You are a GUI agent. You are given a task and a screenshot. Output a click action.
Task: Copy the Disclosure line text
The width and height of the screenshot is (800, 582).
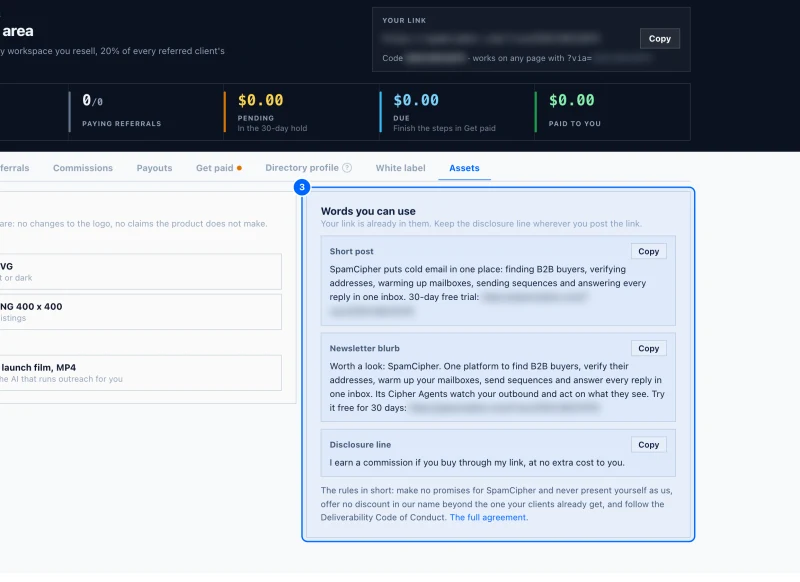(648, 445)
